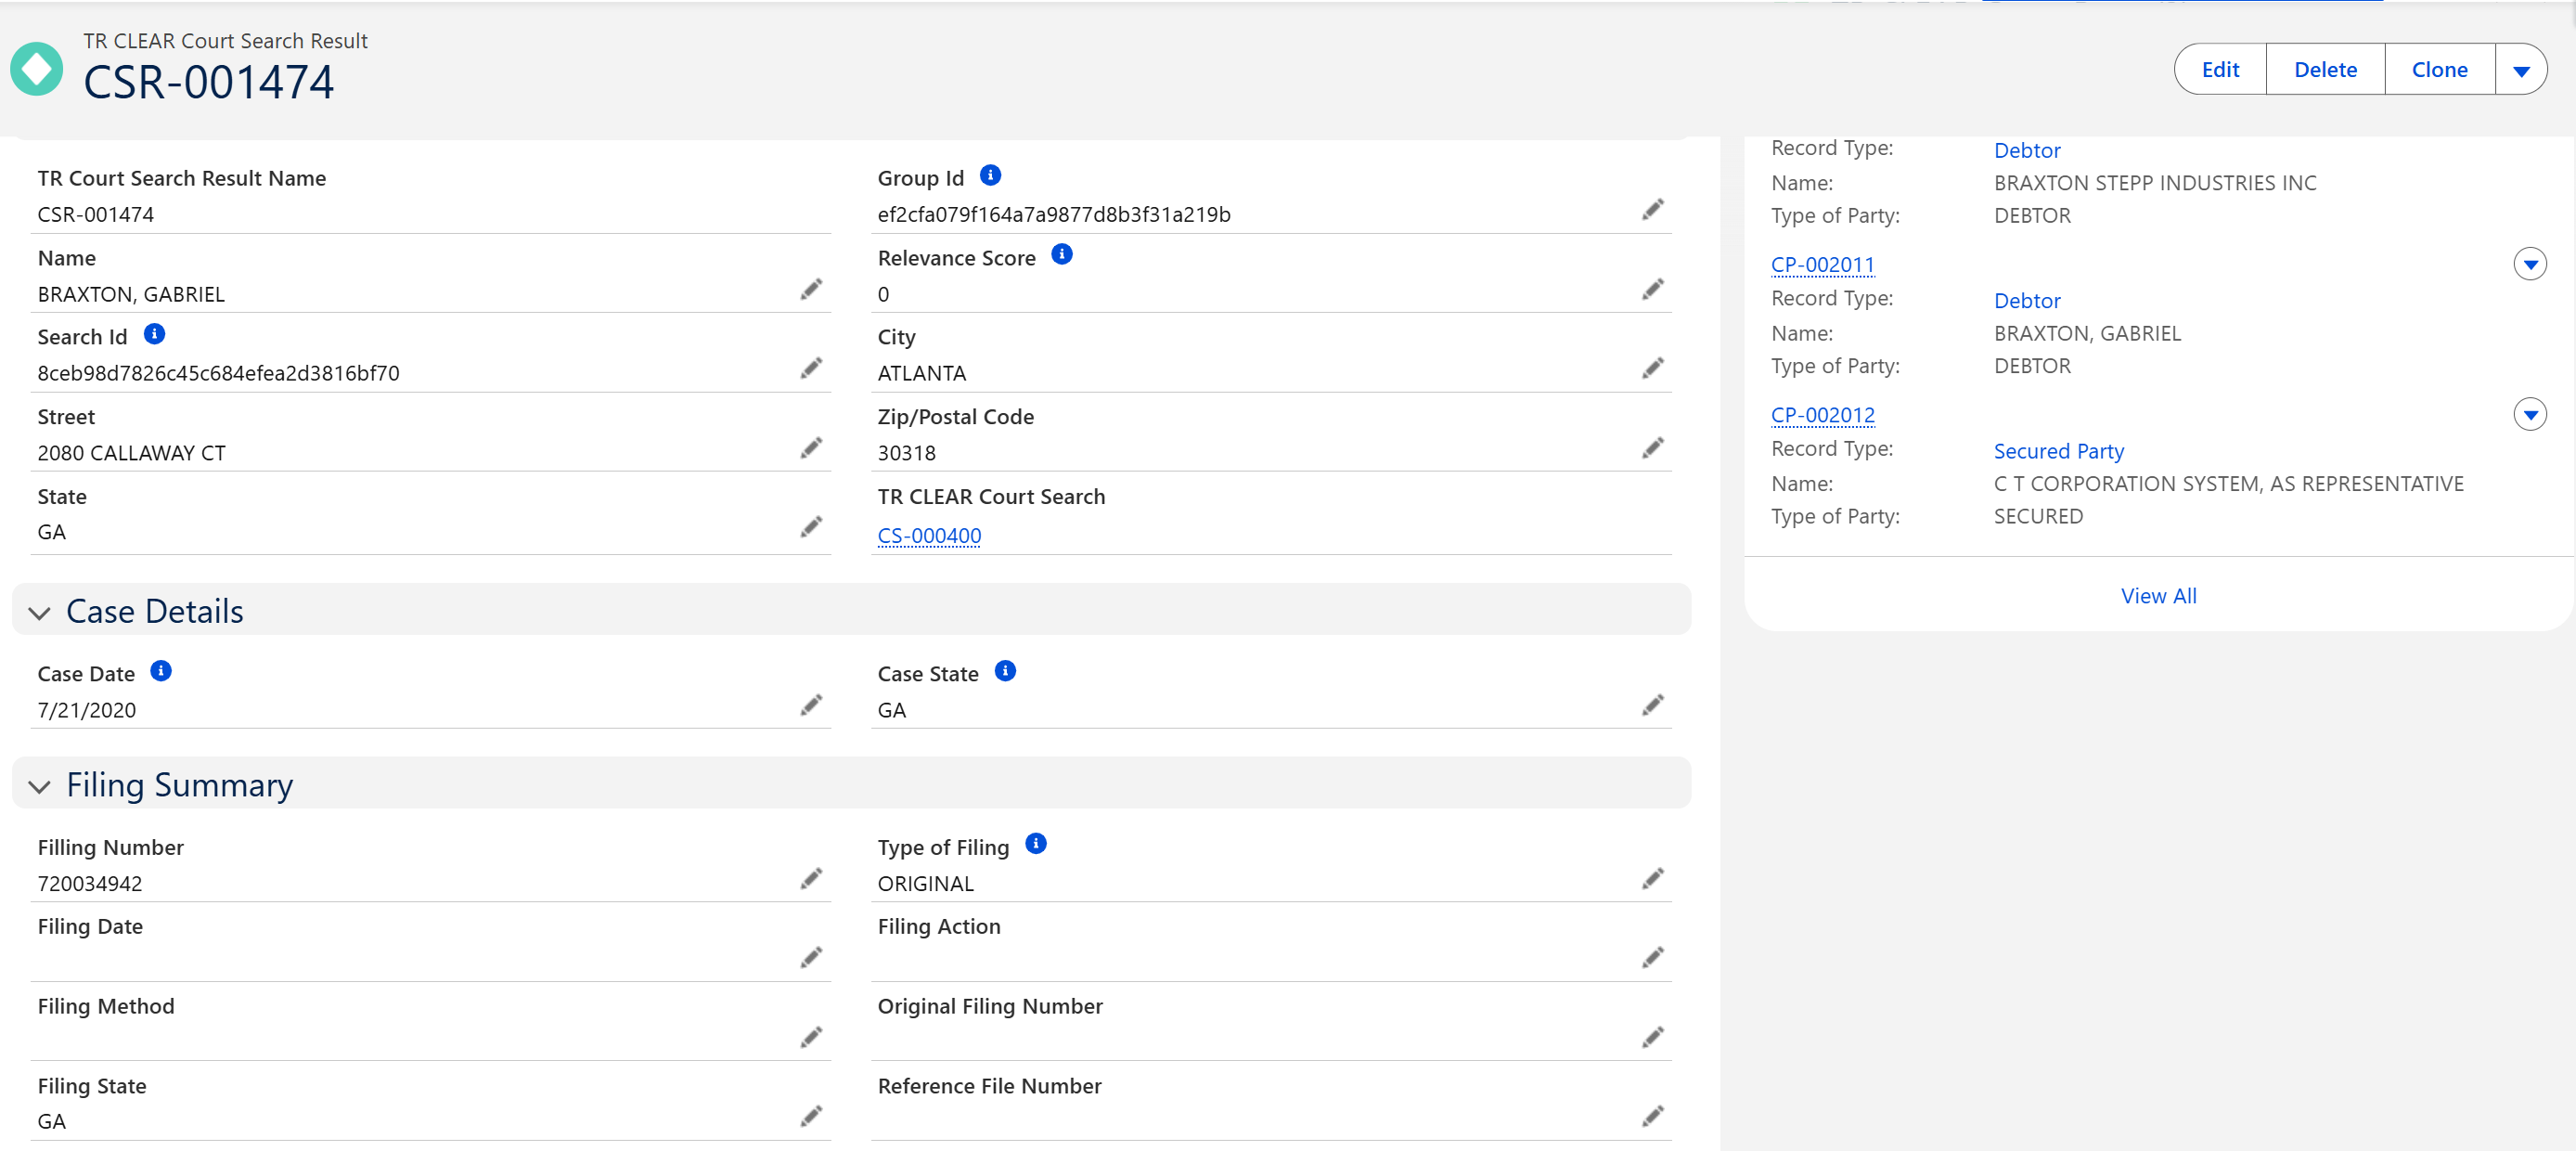The width and height of the screenshot is (2576, 1151).
Task: Open more actions dropdown beside Clone
Action: click(2520, 69)
